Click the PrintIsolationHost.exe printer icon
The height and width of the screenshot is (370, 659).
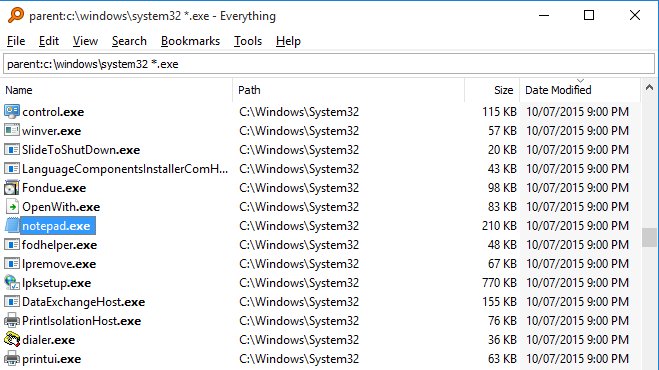(12, 321)
